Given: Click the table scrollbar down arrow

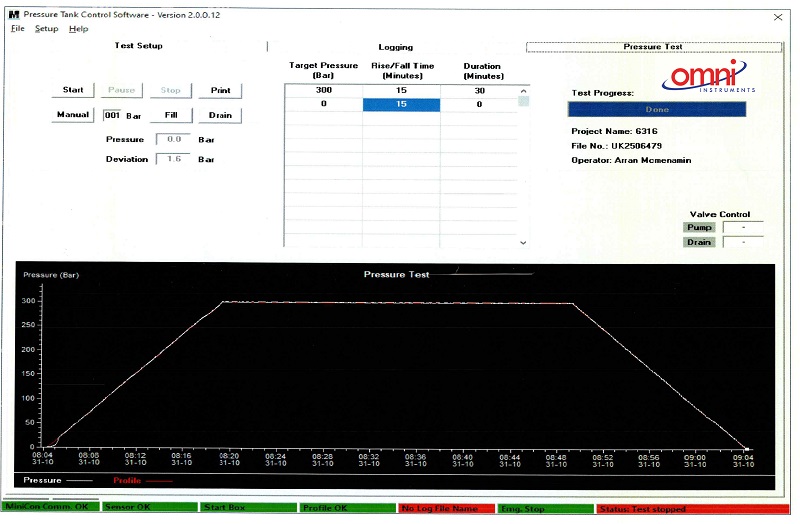Looking at the screenshot, I should tap(522, 242).
